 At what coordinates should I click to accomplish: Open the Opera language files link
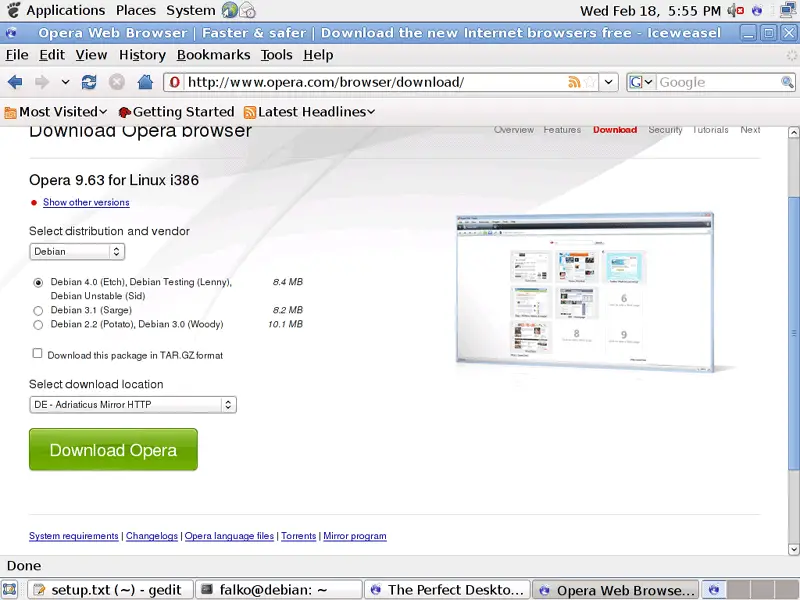[x=229, y=536]
